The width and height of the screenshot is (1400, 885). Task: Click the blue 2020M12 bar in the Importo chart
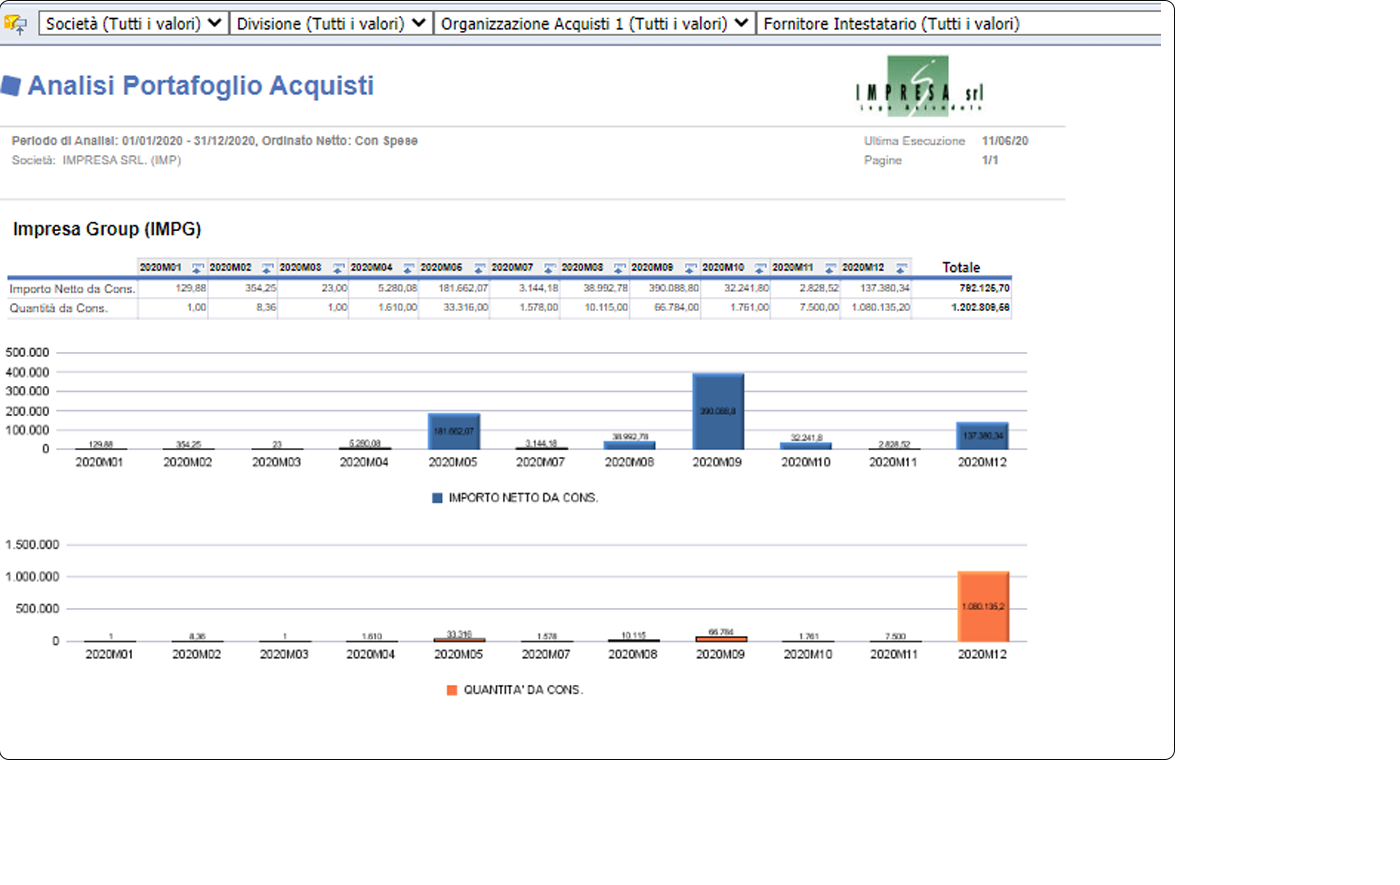tap(982, 435)
